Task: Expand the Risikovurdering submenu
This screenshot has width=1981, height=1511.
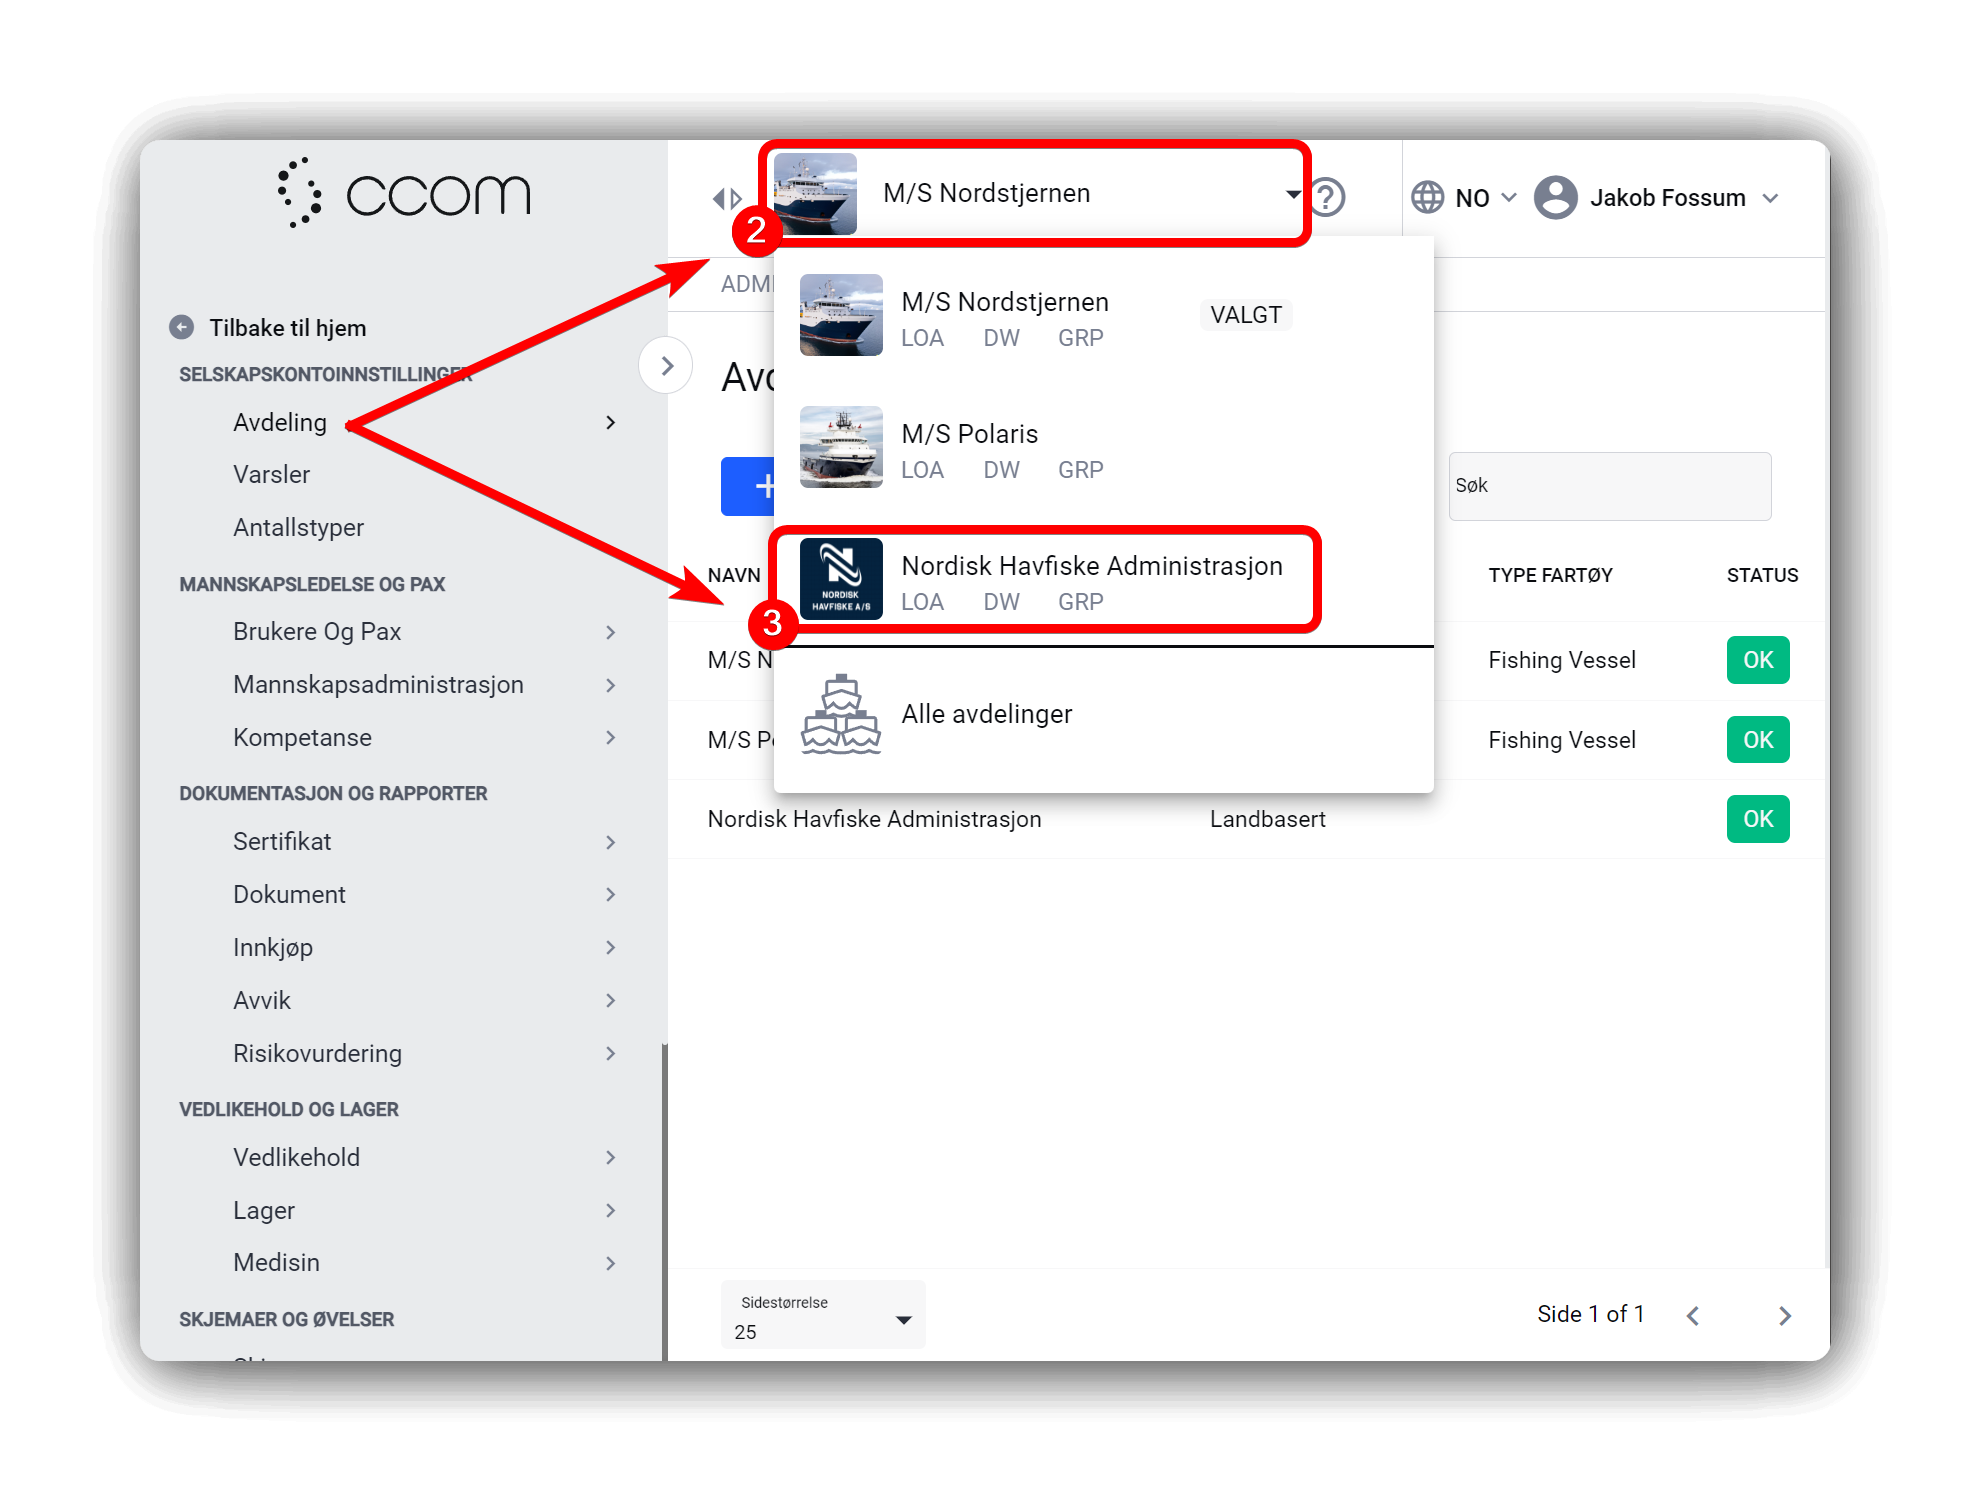Action: (x=610, y=1054)
